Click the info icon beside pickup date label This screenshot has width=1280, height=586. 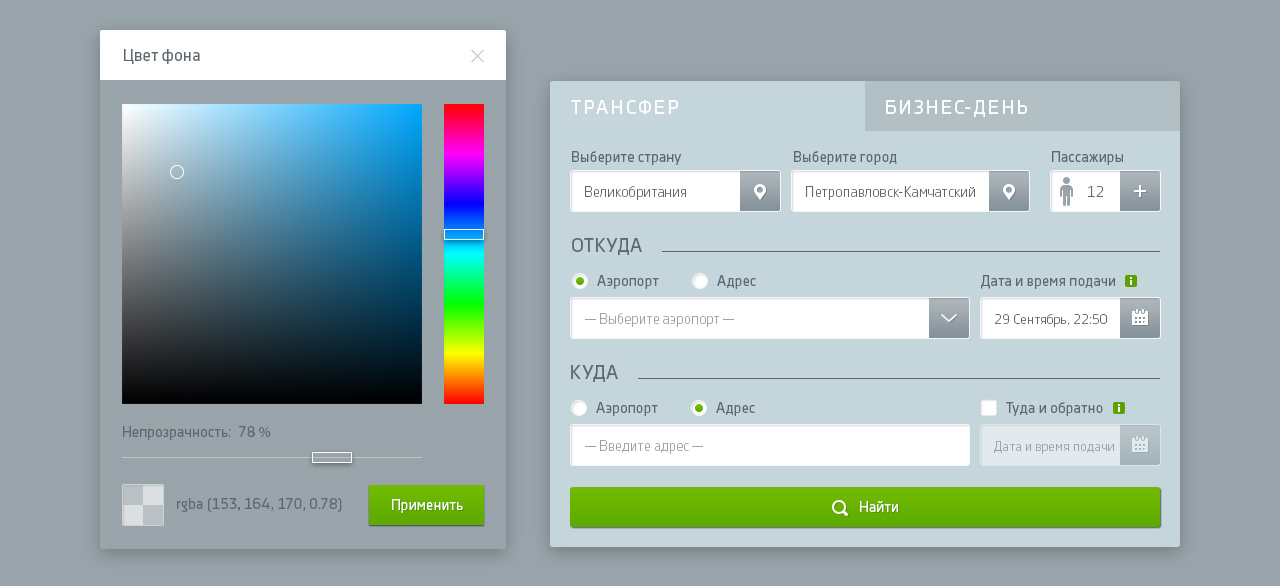click(1131, 281)
